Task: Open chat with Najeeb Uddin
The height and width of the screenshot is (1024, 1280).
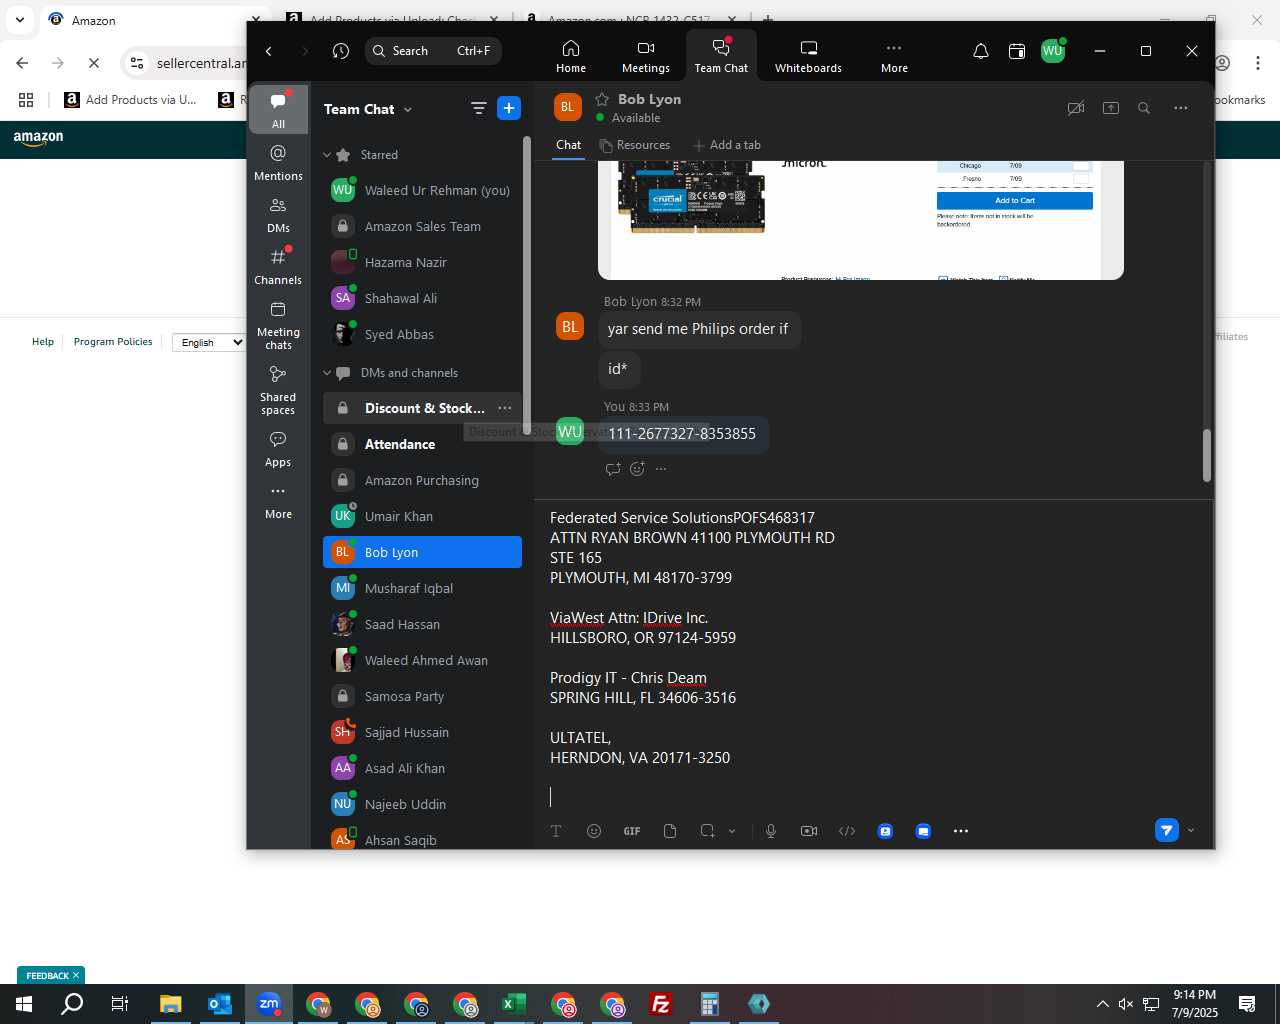Action: tap(422, 804)
